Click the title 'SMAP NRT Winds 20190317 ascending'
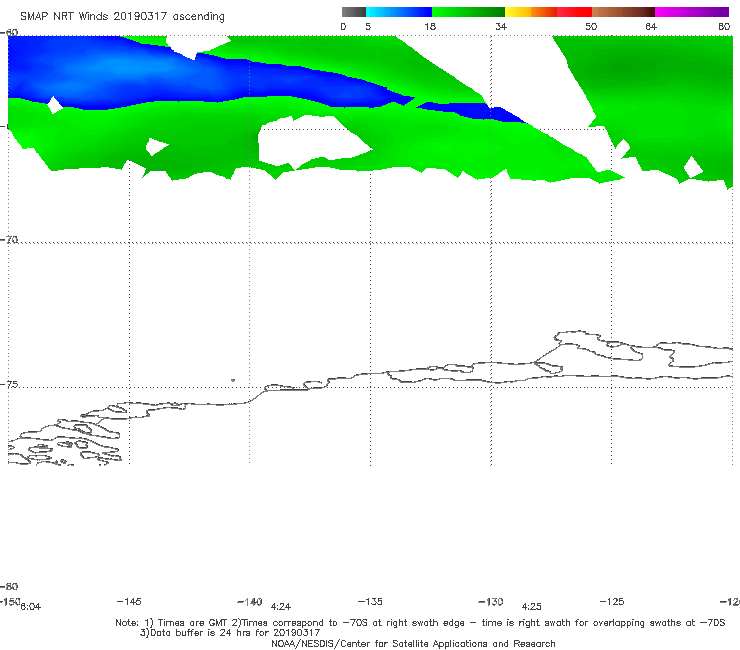The width and height of the screenshot is (740, 650). [x=122, y=17]
